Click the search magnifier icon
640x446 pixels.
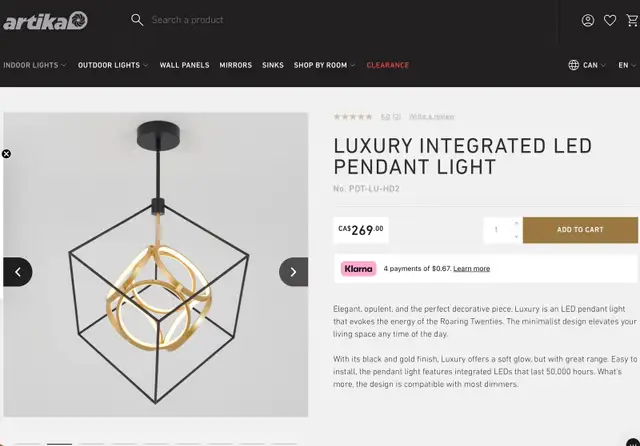[x=137, y=20]
